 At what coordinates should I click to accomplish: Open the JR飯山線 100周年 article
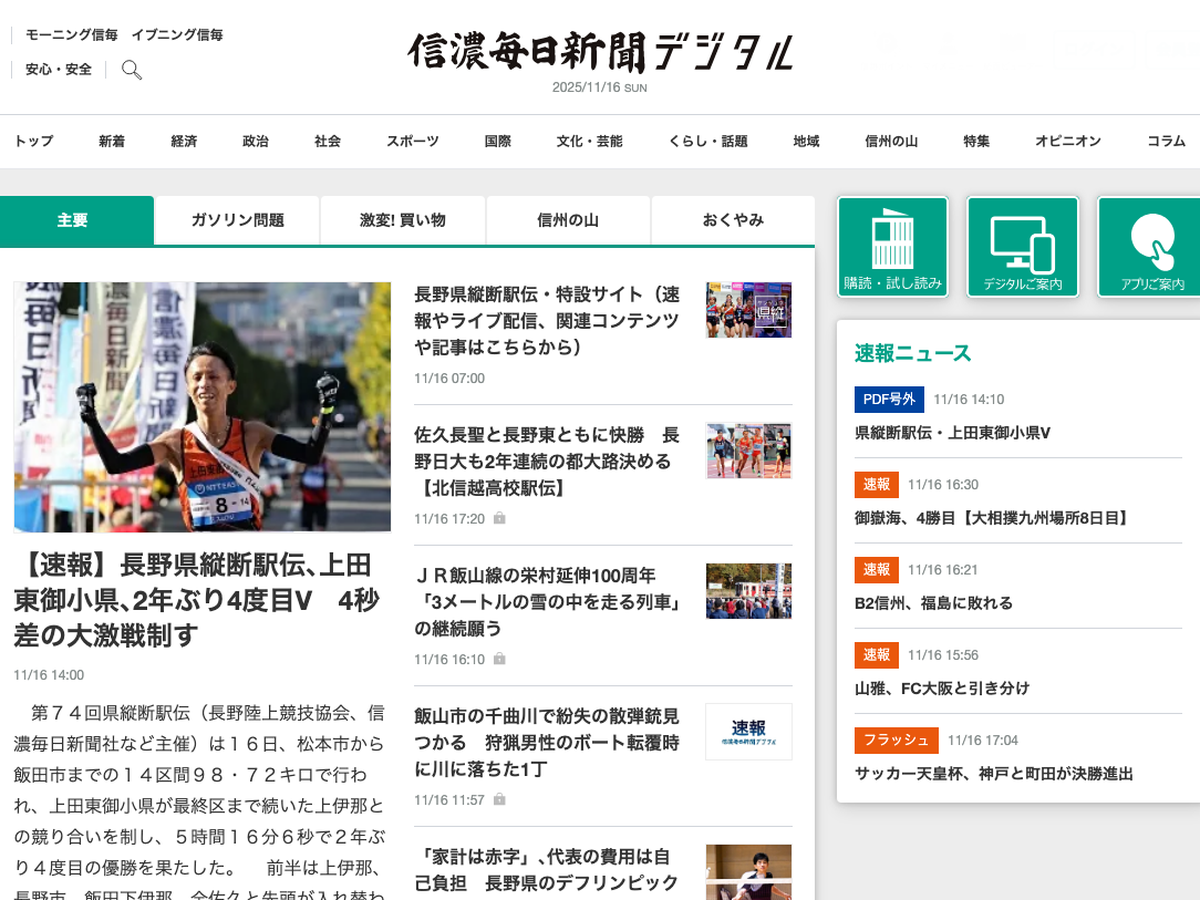(547, 602)
